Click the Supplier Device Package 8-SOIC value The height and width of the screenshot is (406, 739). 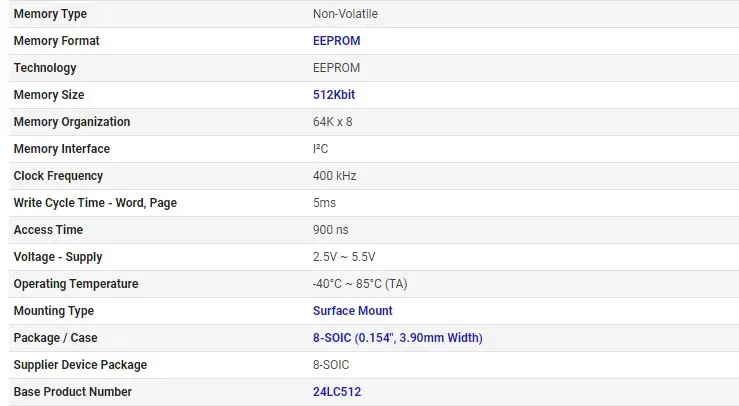coord(331,365)
